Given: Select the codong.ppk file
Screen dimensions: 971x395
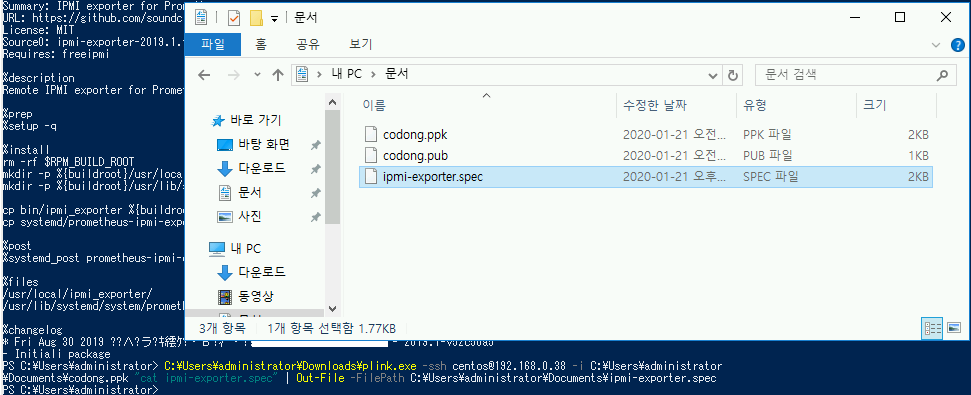Looking at the screenshot, I should 646,134.
